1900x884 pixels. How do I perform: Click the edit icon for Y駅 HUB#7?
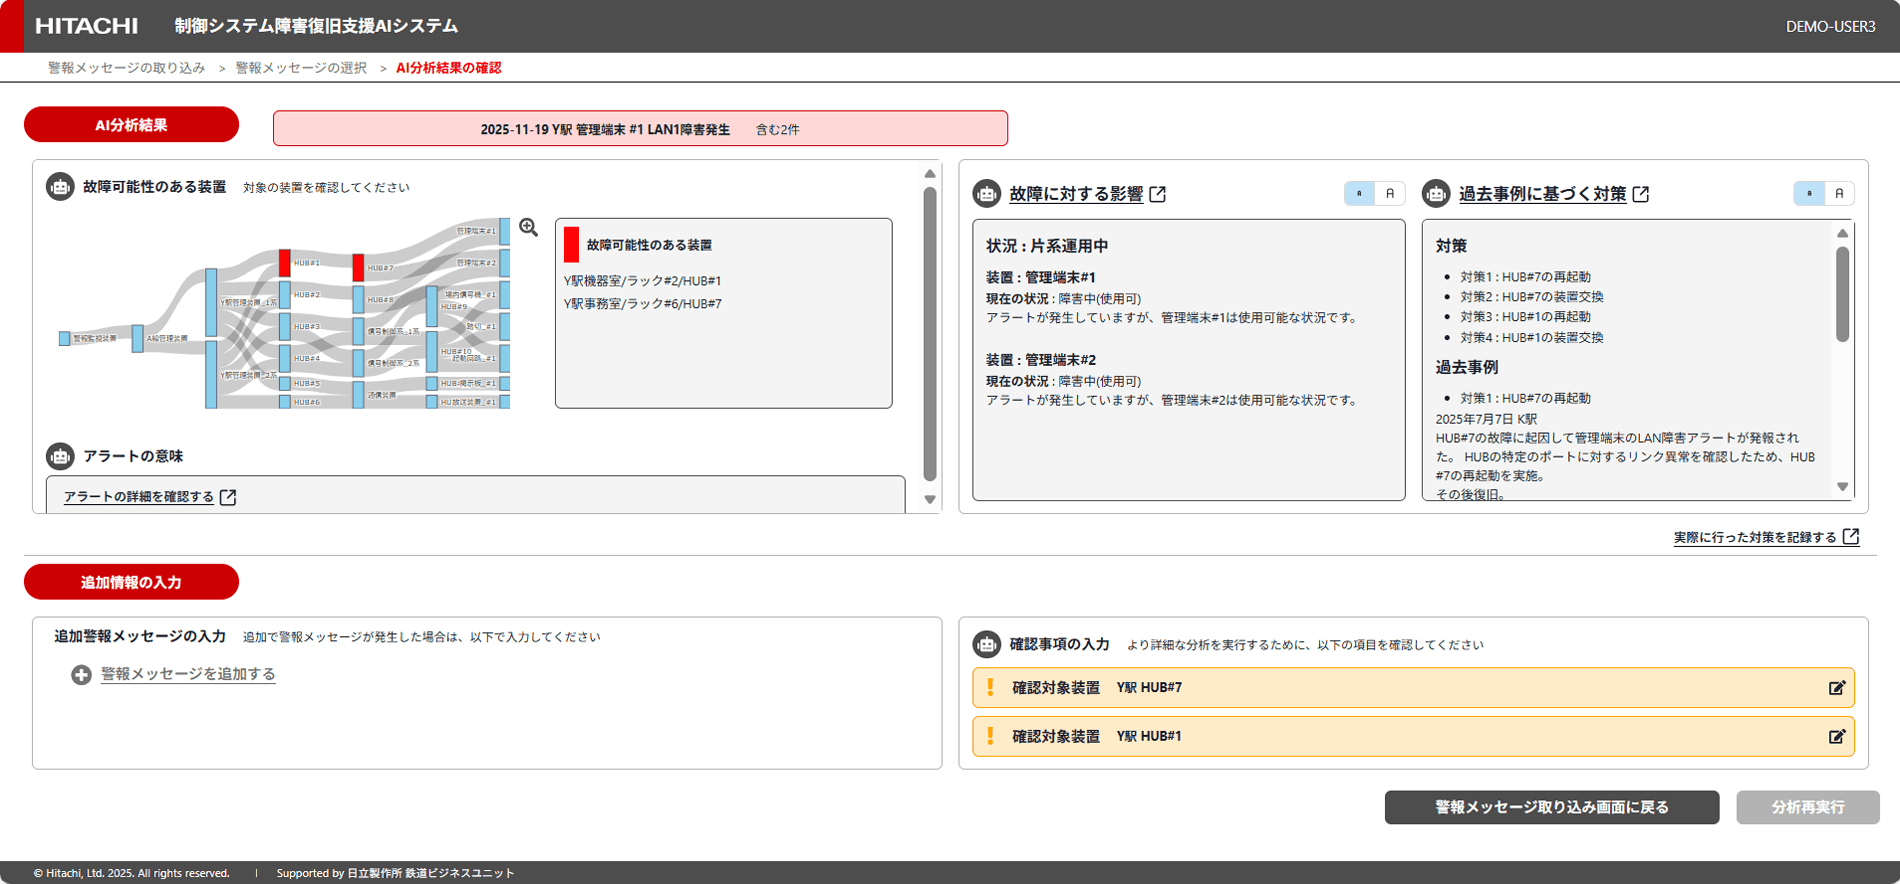tap(1836, 688)
